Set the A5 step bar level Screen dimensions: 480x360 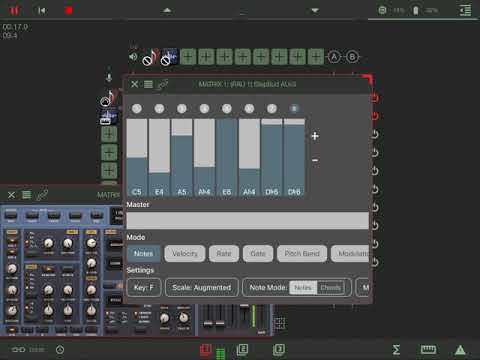182,157
